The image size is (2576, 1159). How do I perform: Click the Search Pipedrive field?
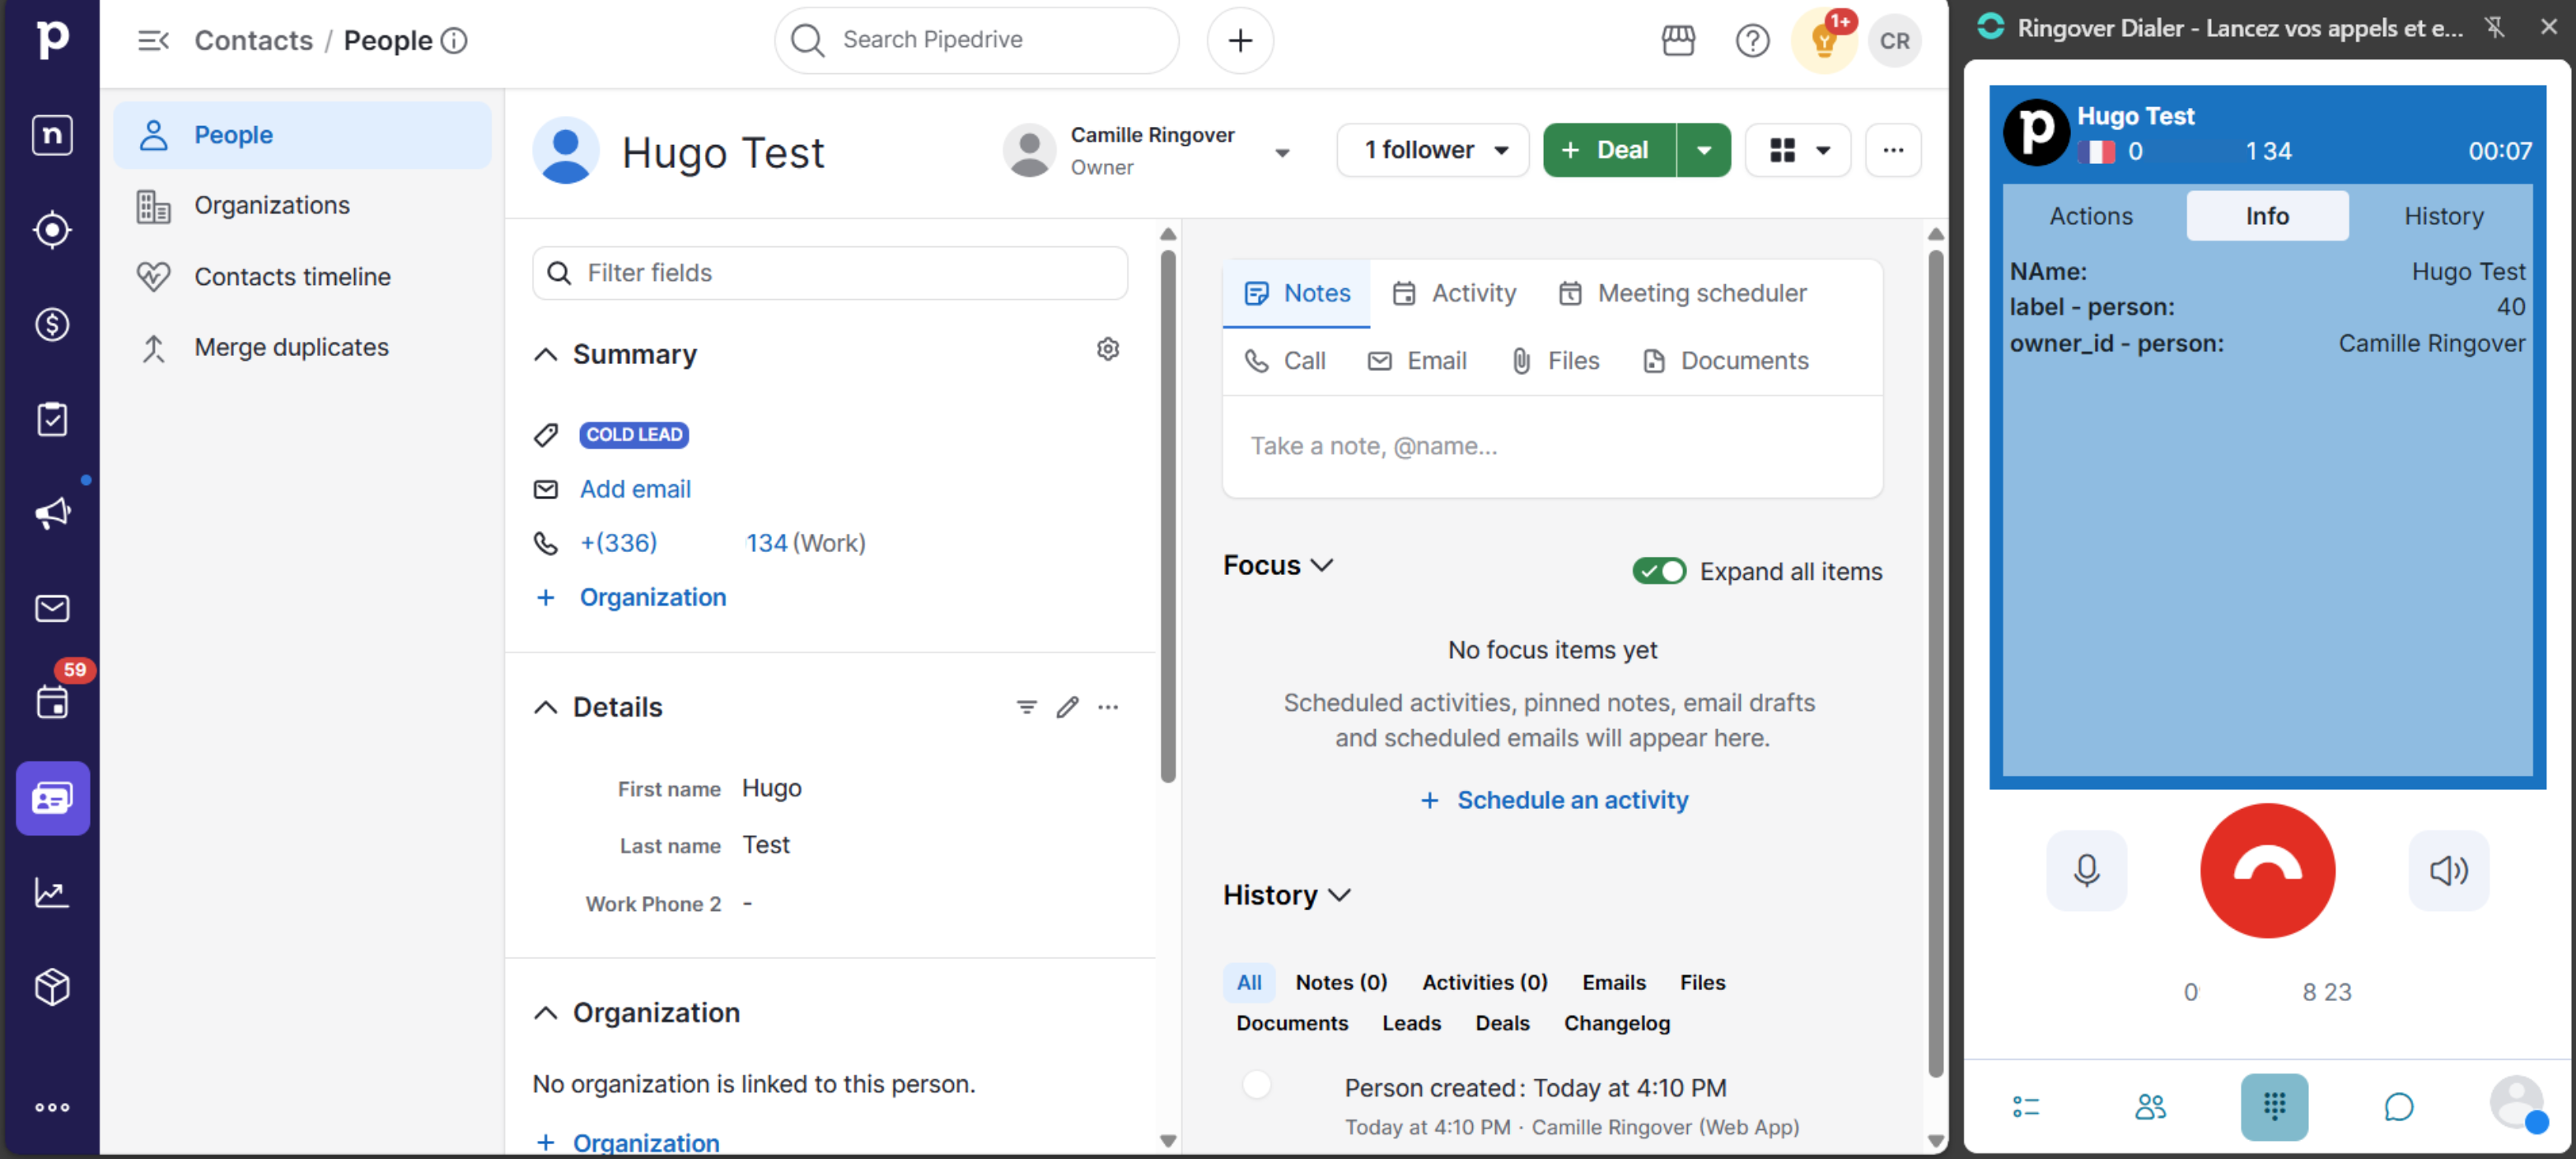coord(976,40)
